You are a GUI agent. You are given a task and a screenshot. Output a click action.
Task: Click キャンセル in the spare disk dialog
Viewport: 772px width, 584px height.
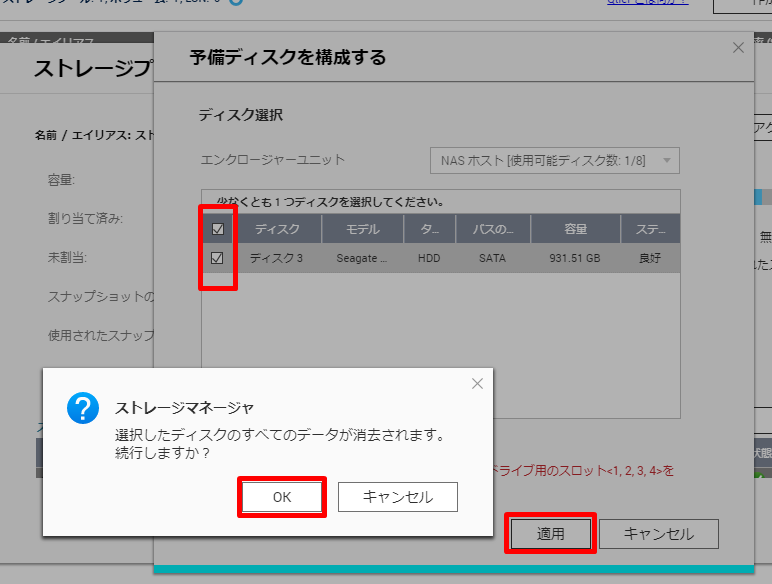pyautogui.click(x=658, y=534)
